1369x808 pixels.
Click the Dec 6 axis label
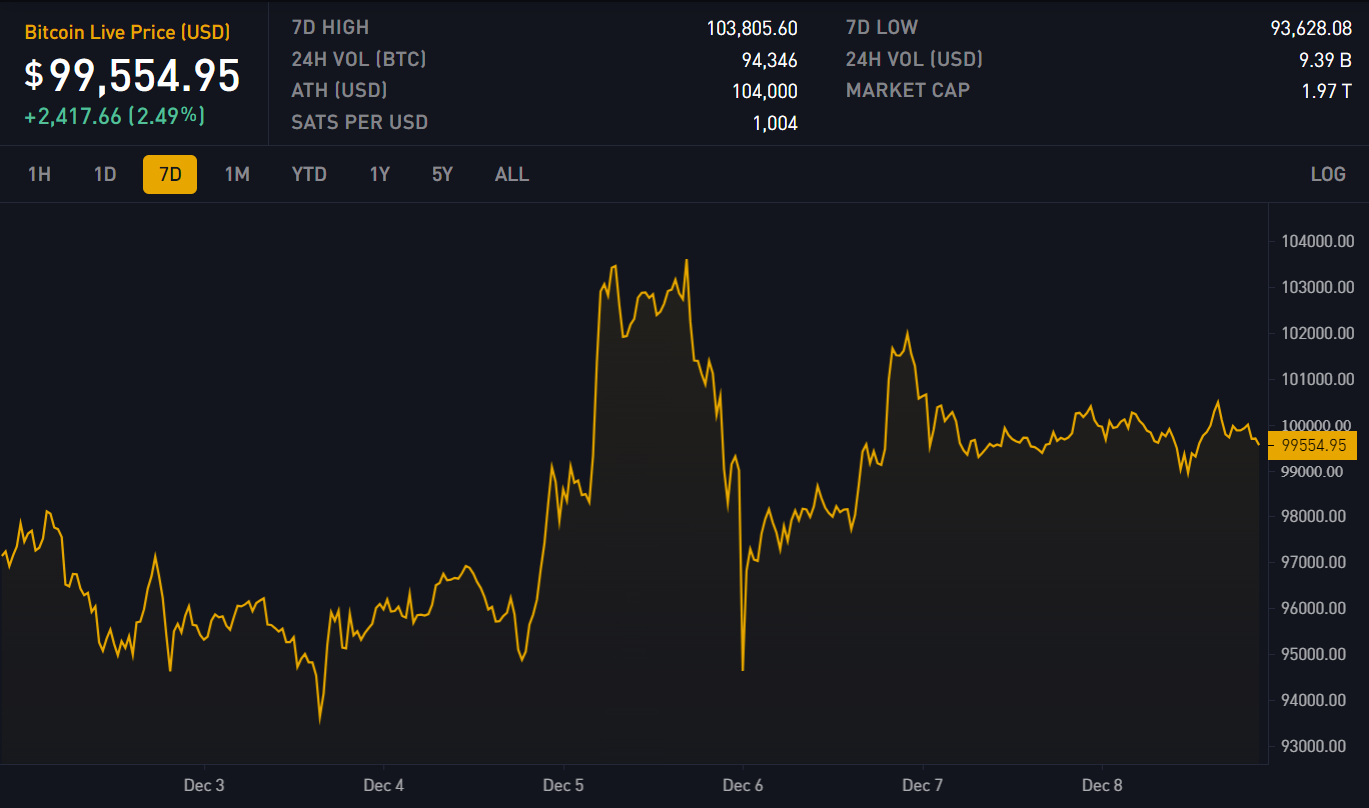click(x=743, y=785)
